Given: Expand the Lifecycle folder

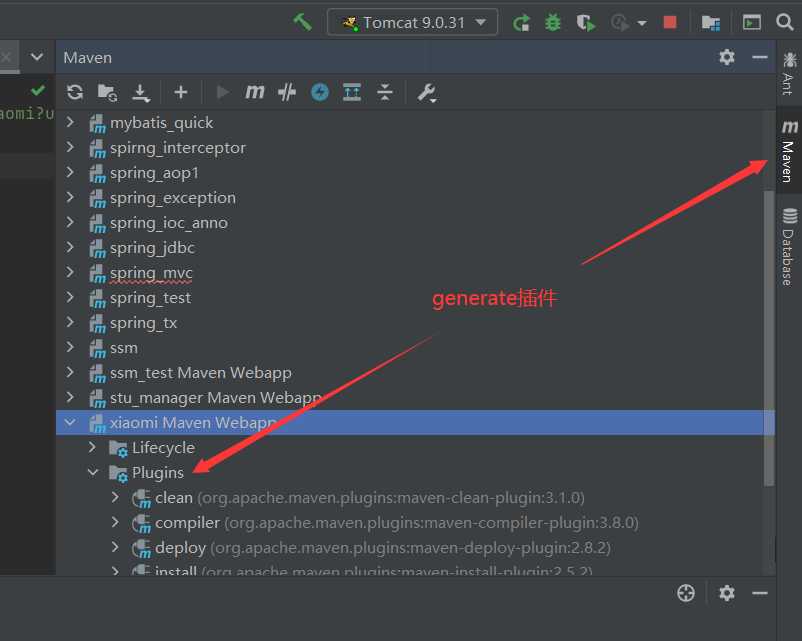Looking at the screenshot, I should click(x=93, y=447).
